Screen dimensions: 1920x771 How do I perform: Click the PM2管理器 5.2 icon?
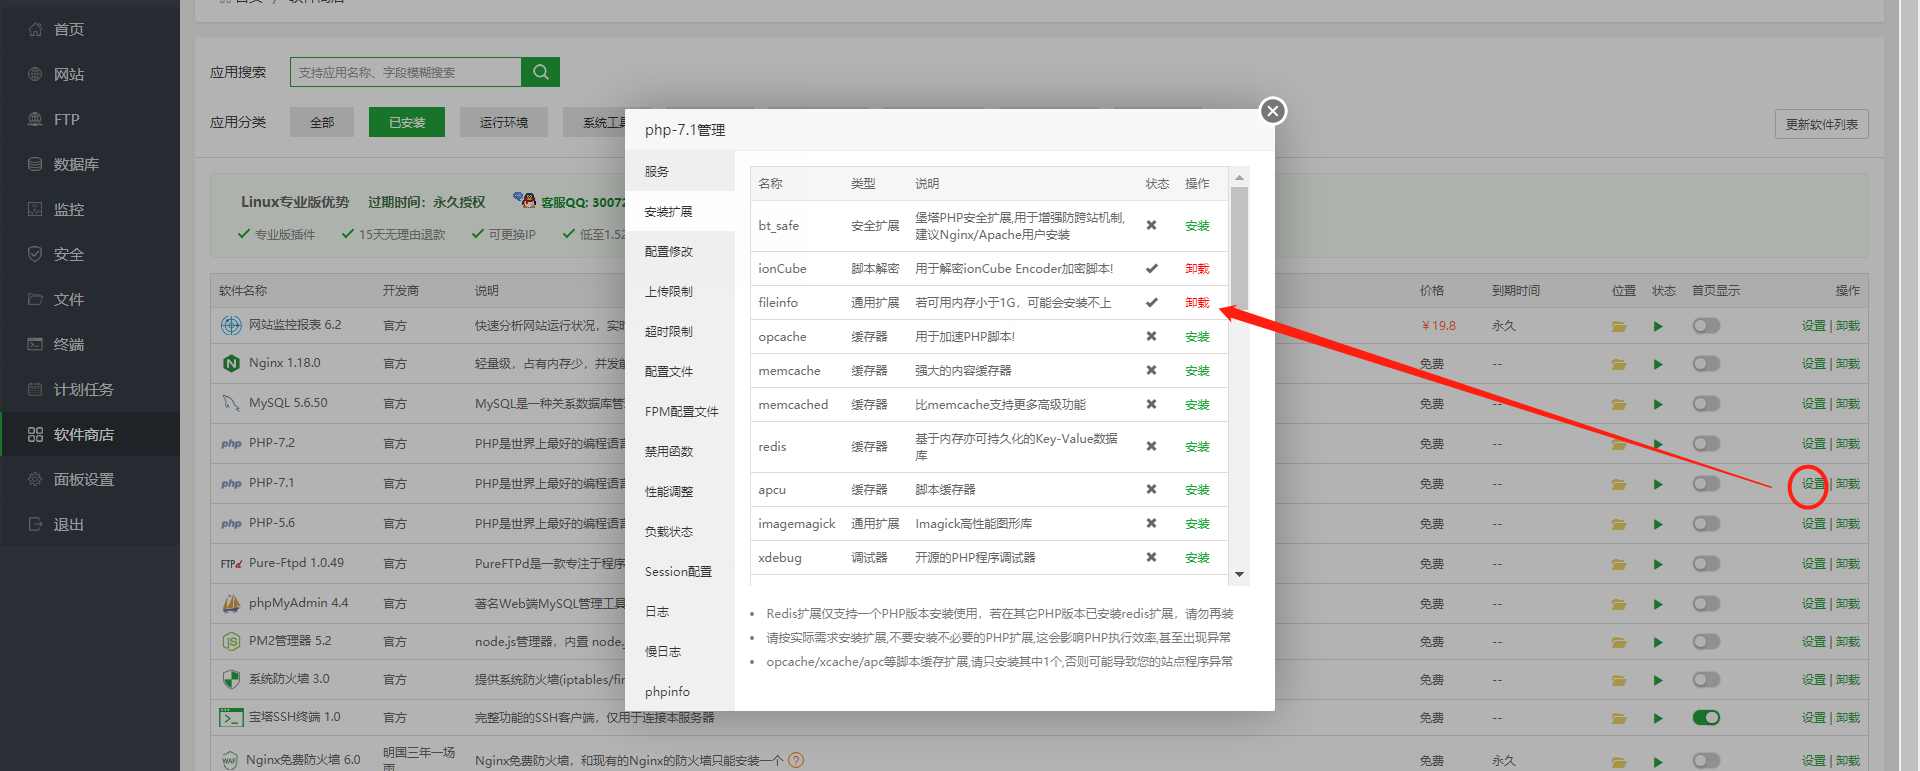coord(231,641)
